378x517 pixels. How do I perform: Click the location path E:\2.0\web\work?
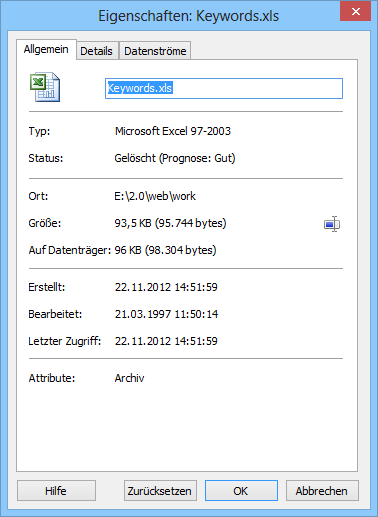[x=155, y=196]
